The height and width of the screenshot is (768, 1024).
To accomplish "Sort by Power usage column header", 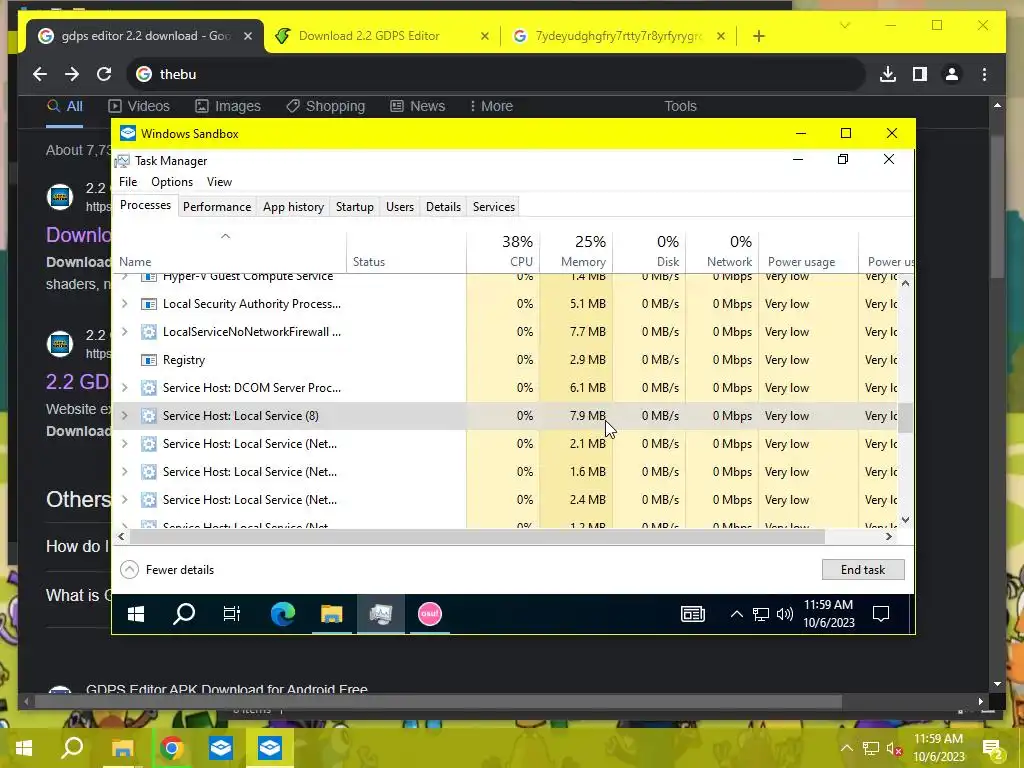I will click(x=808, y=251).
